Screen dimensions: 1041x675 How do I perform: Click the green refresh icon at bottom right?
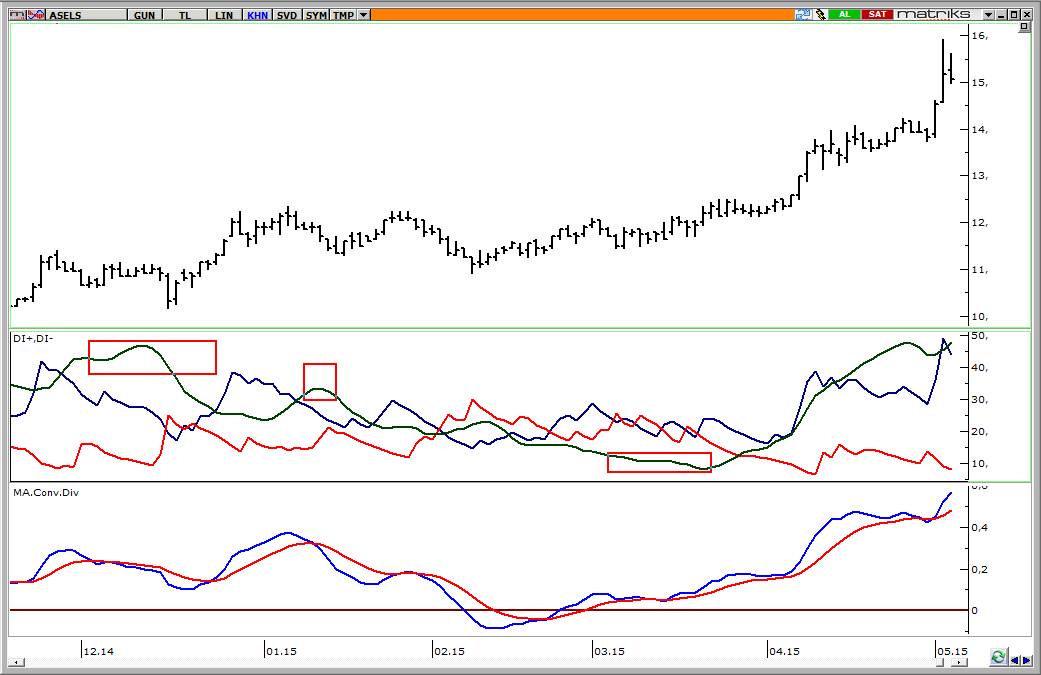(998, 657)
